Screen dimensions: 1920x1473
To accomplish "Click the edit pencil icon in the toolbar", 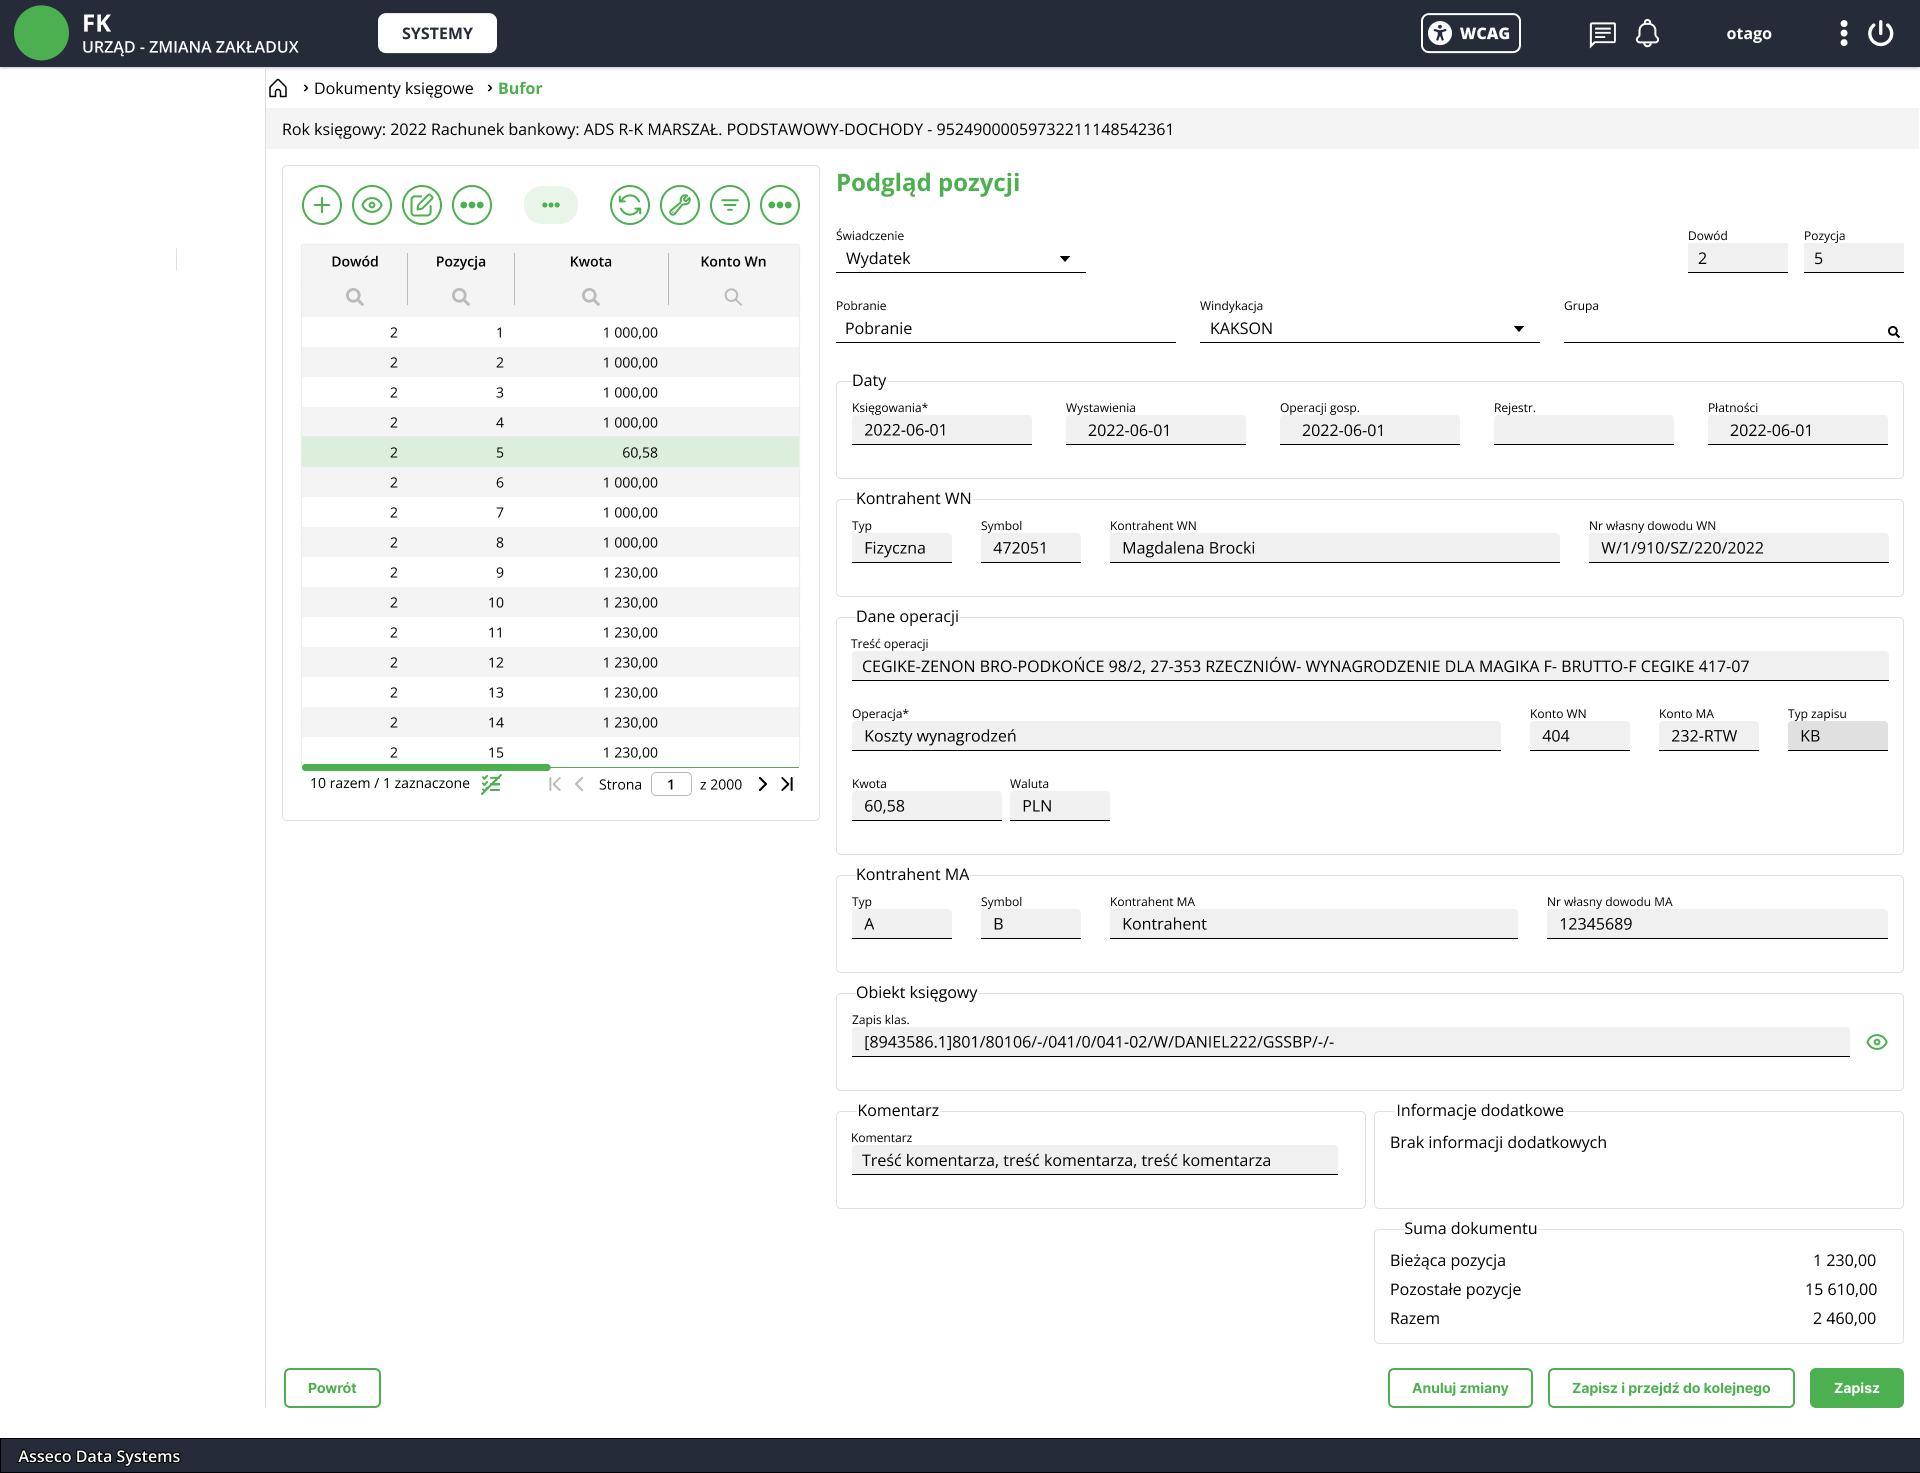I will (x=422, y=205).
